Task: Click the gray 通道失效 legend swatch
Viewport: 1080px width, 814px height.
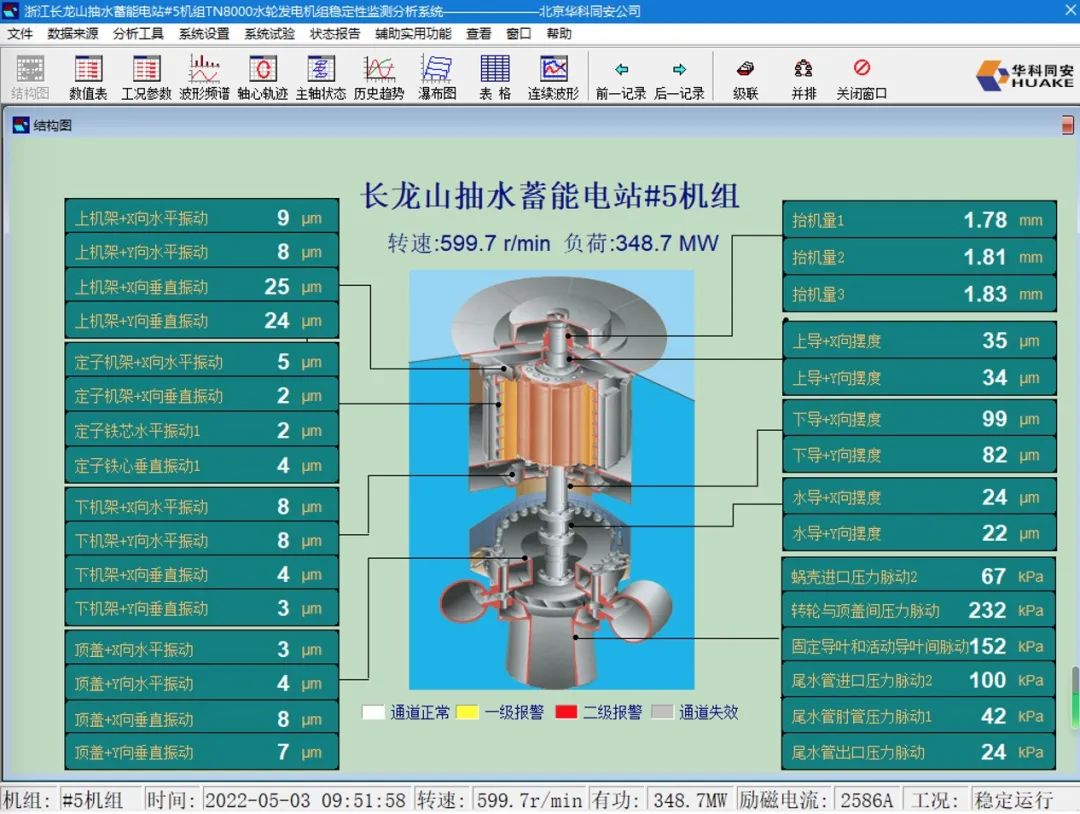Action: 662,712
